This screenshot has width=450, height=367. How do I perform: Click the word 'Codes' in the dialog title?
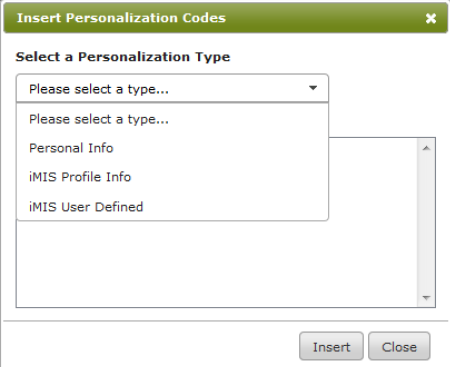[204, 18]
